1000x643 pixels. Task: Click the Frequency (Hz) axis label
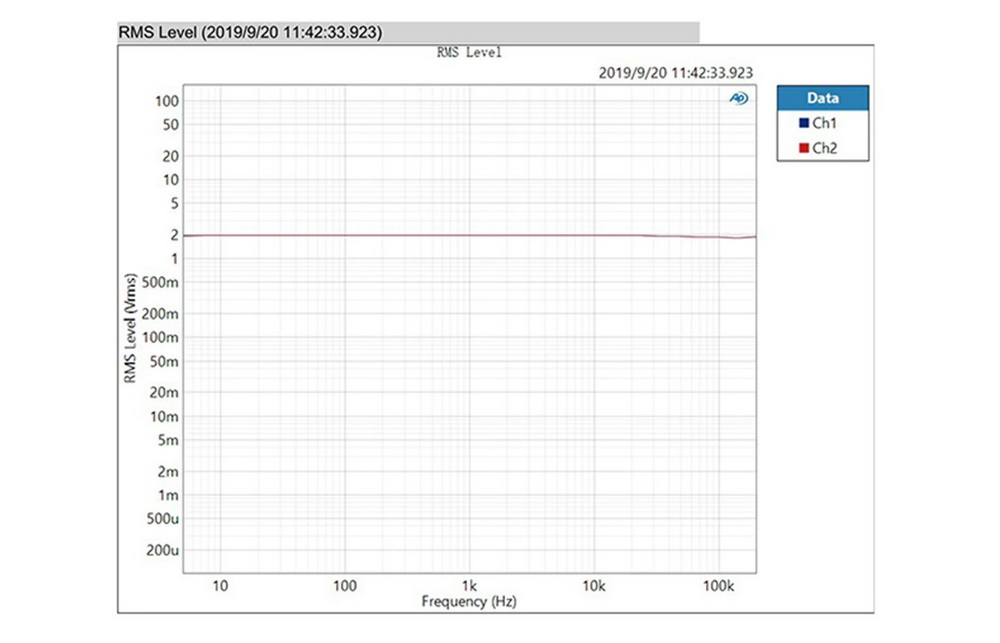tap(469, 602)
